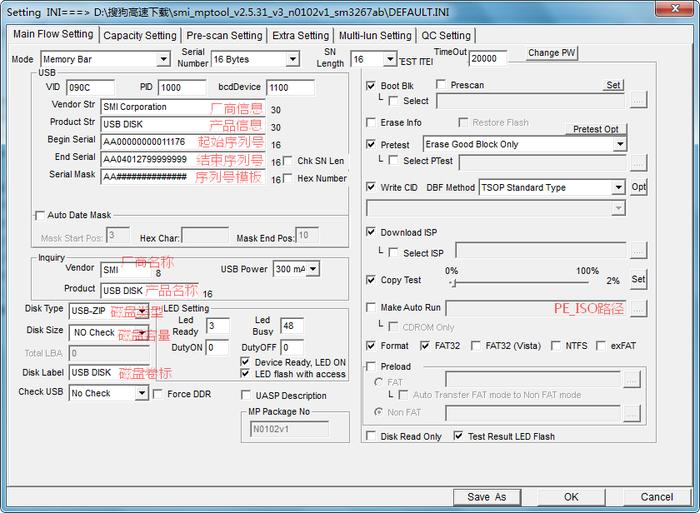Expand Pretest Erase Good Block Only dropdown
Screen dimensions: 700x513
(x=620, y=144)
